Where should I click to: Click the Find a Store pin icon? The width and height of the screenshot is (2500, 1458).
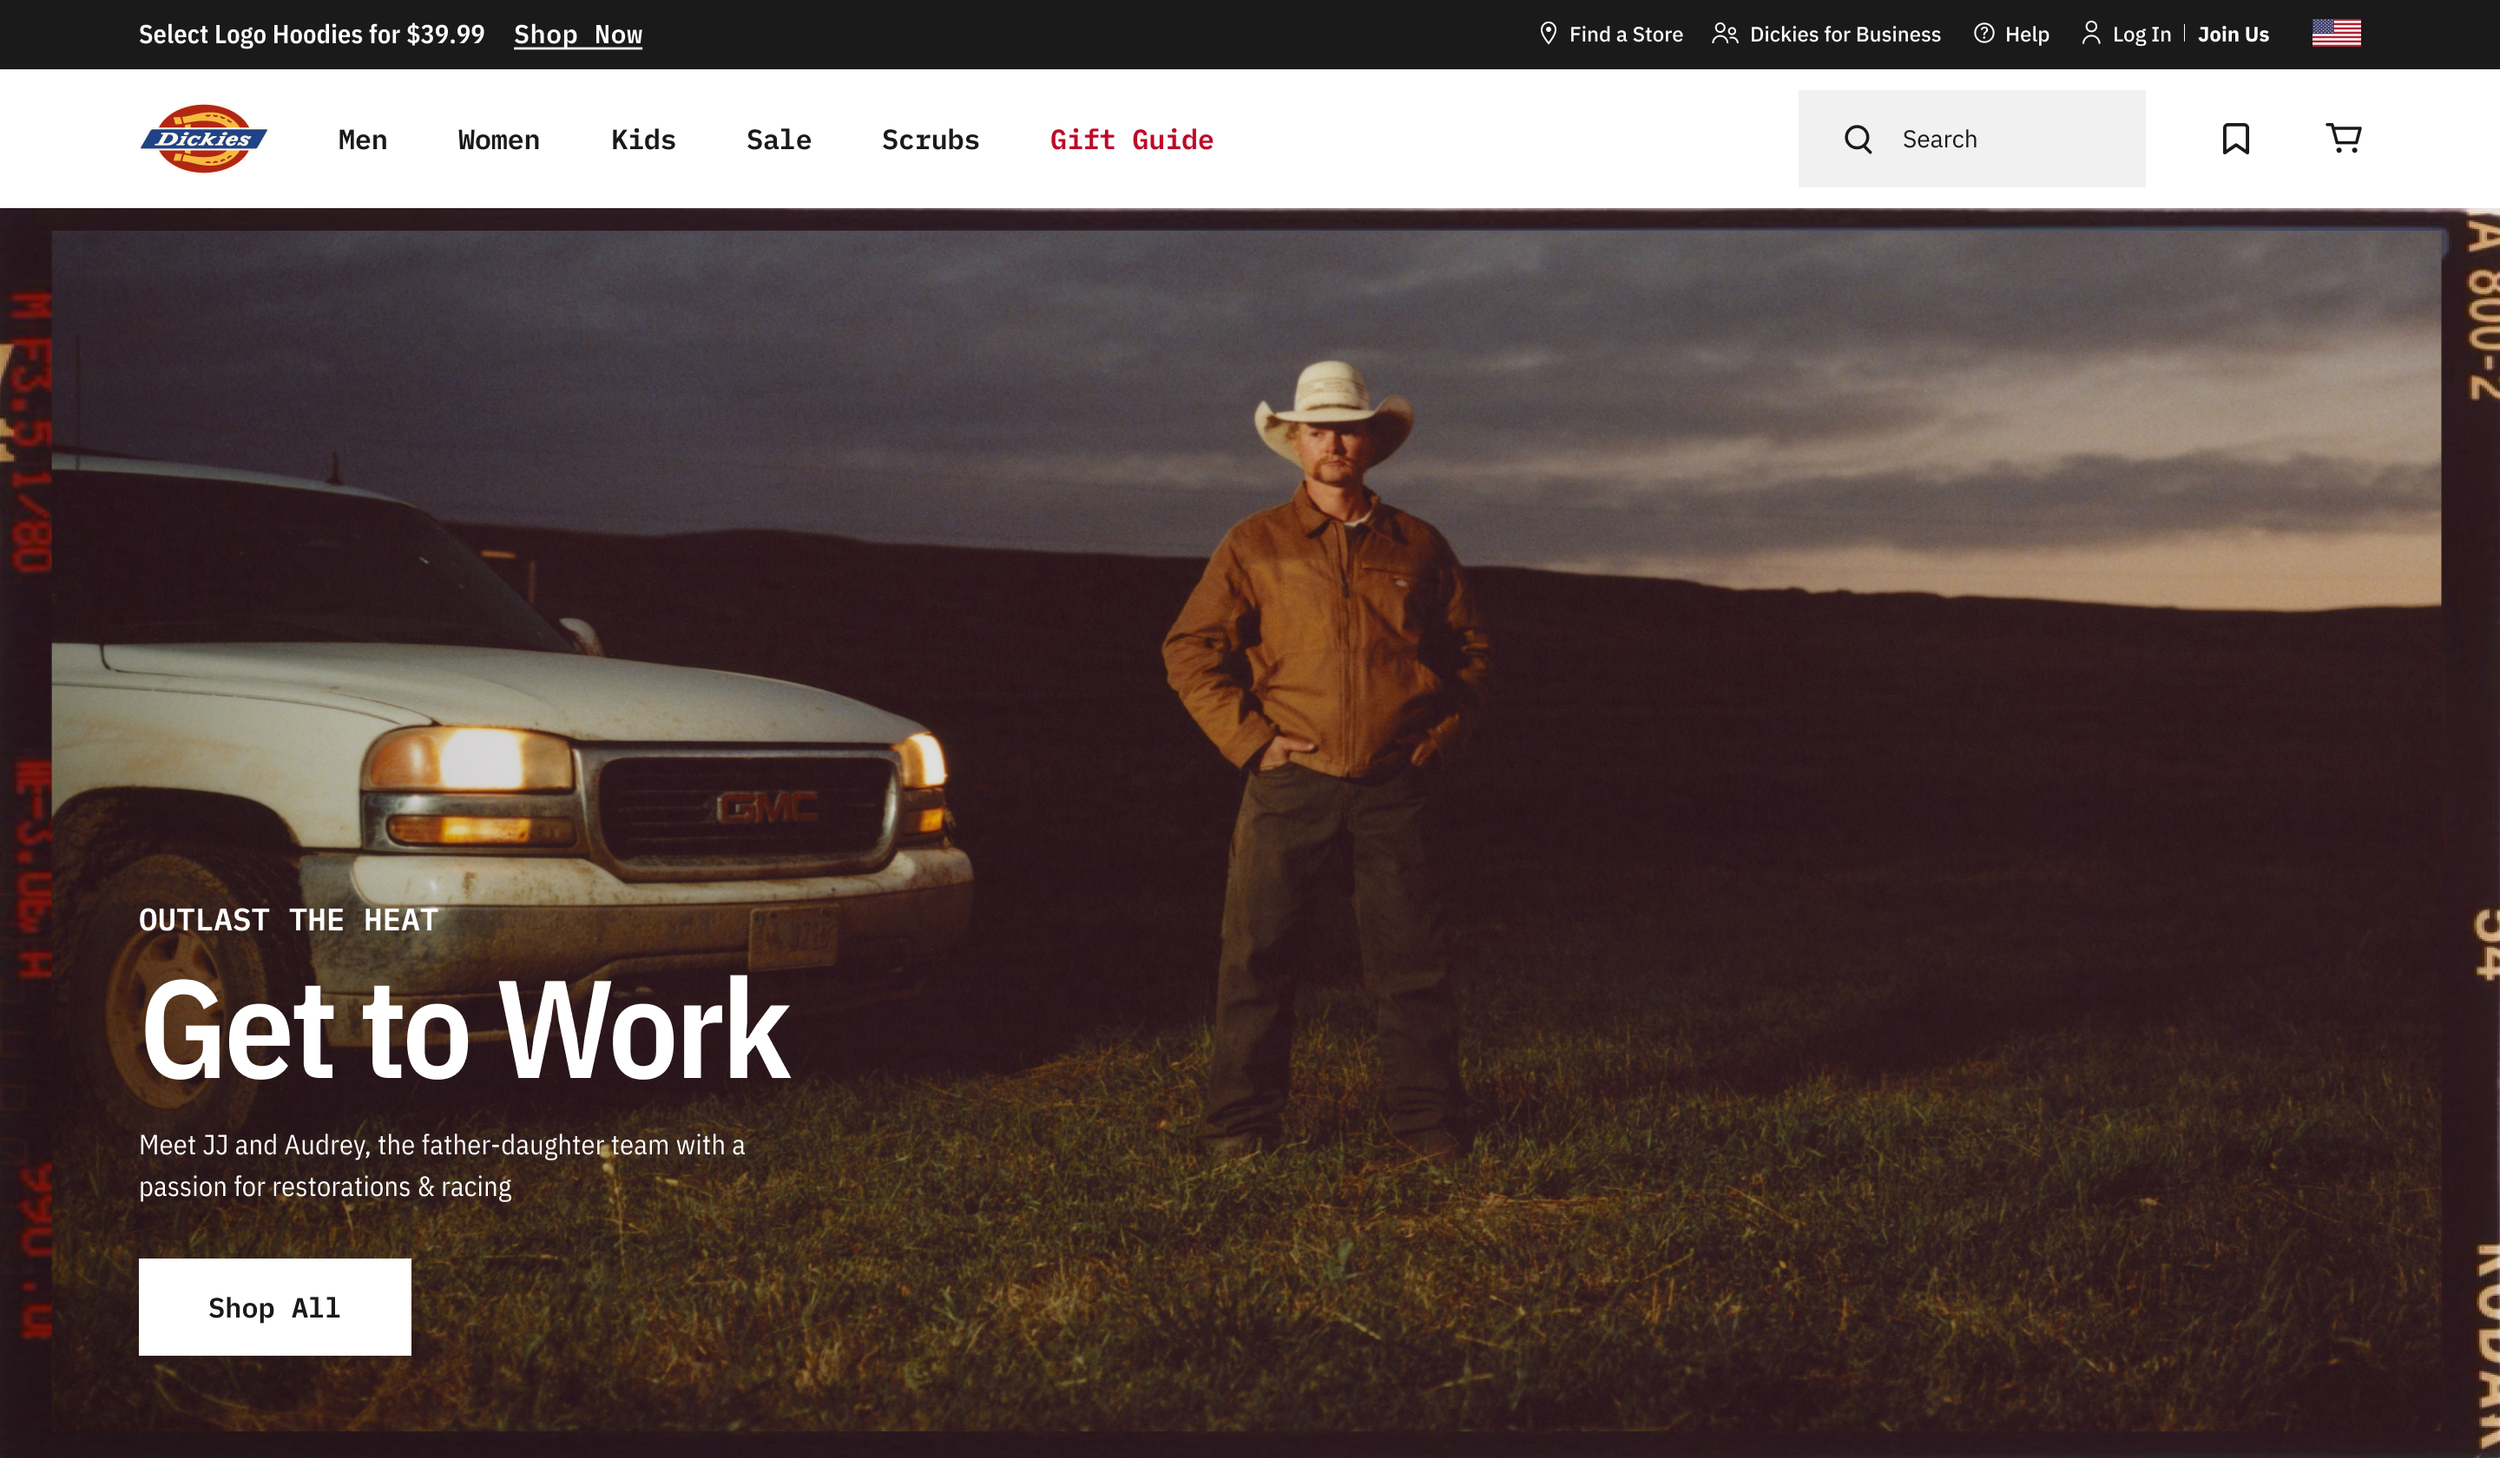coord(1547,34)
